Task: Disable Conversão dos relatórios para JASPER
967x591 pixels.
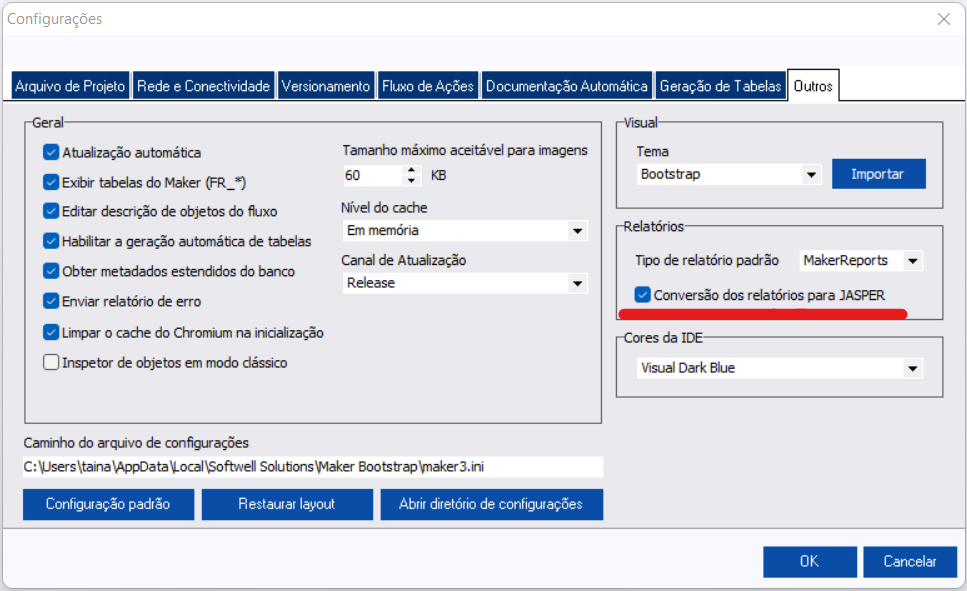Action: tap(643, 295)
